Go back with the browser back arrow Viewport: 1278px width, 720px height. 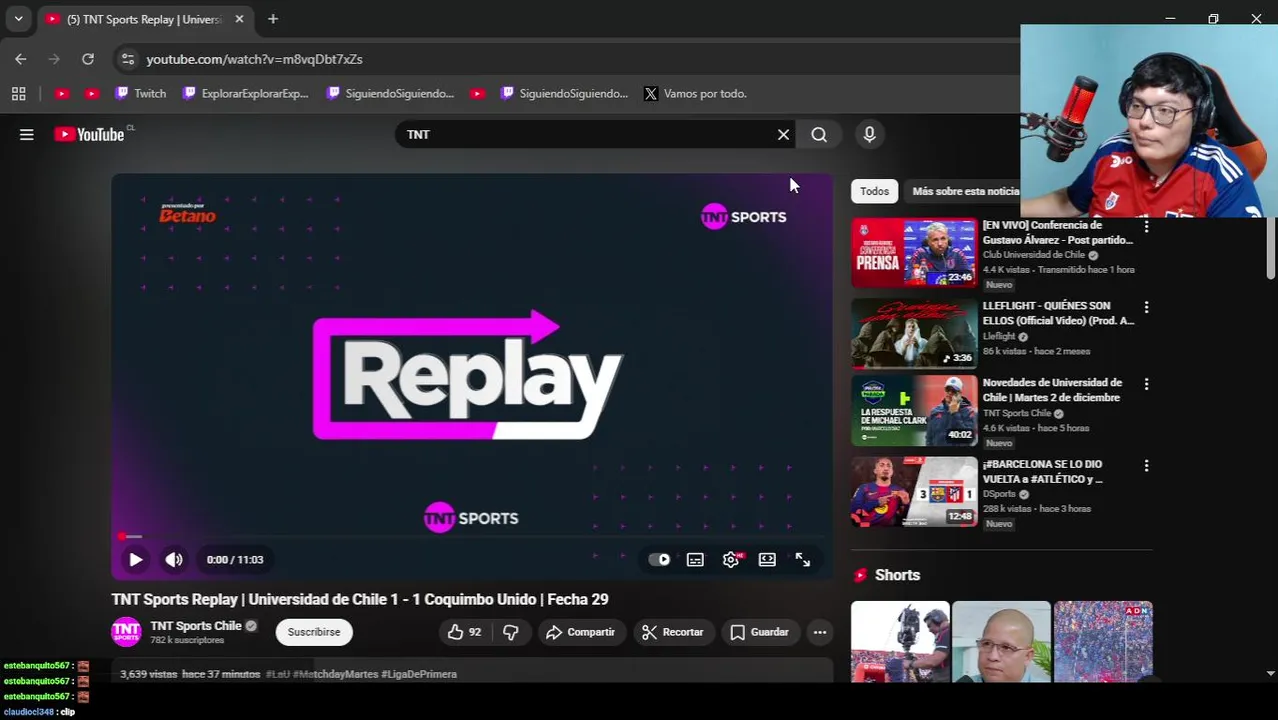click(x=21, y=59)
